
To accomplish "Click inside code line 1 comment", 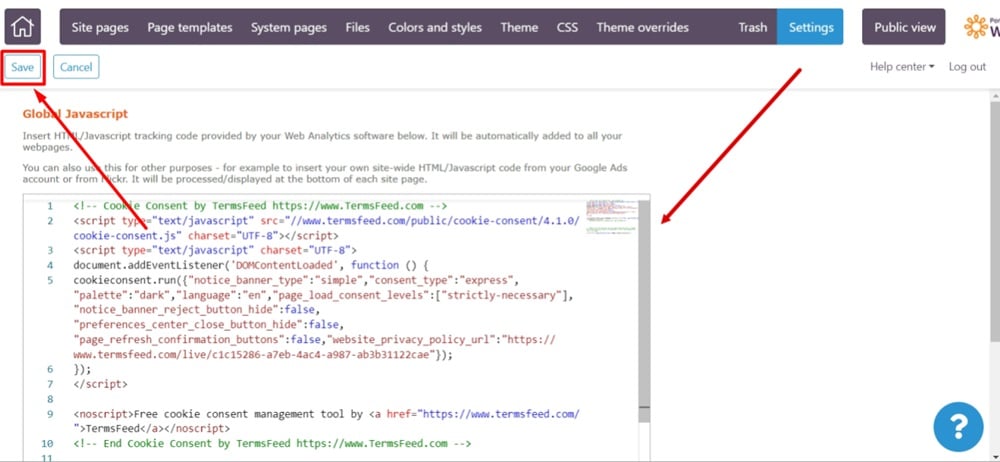I will point(260,206).
